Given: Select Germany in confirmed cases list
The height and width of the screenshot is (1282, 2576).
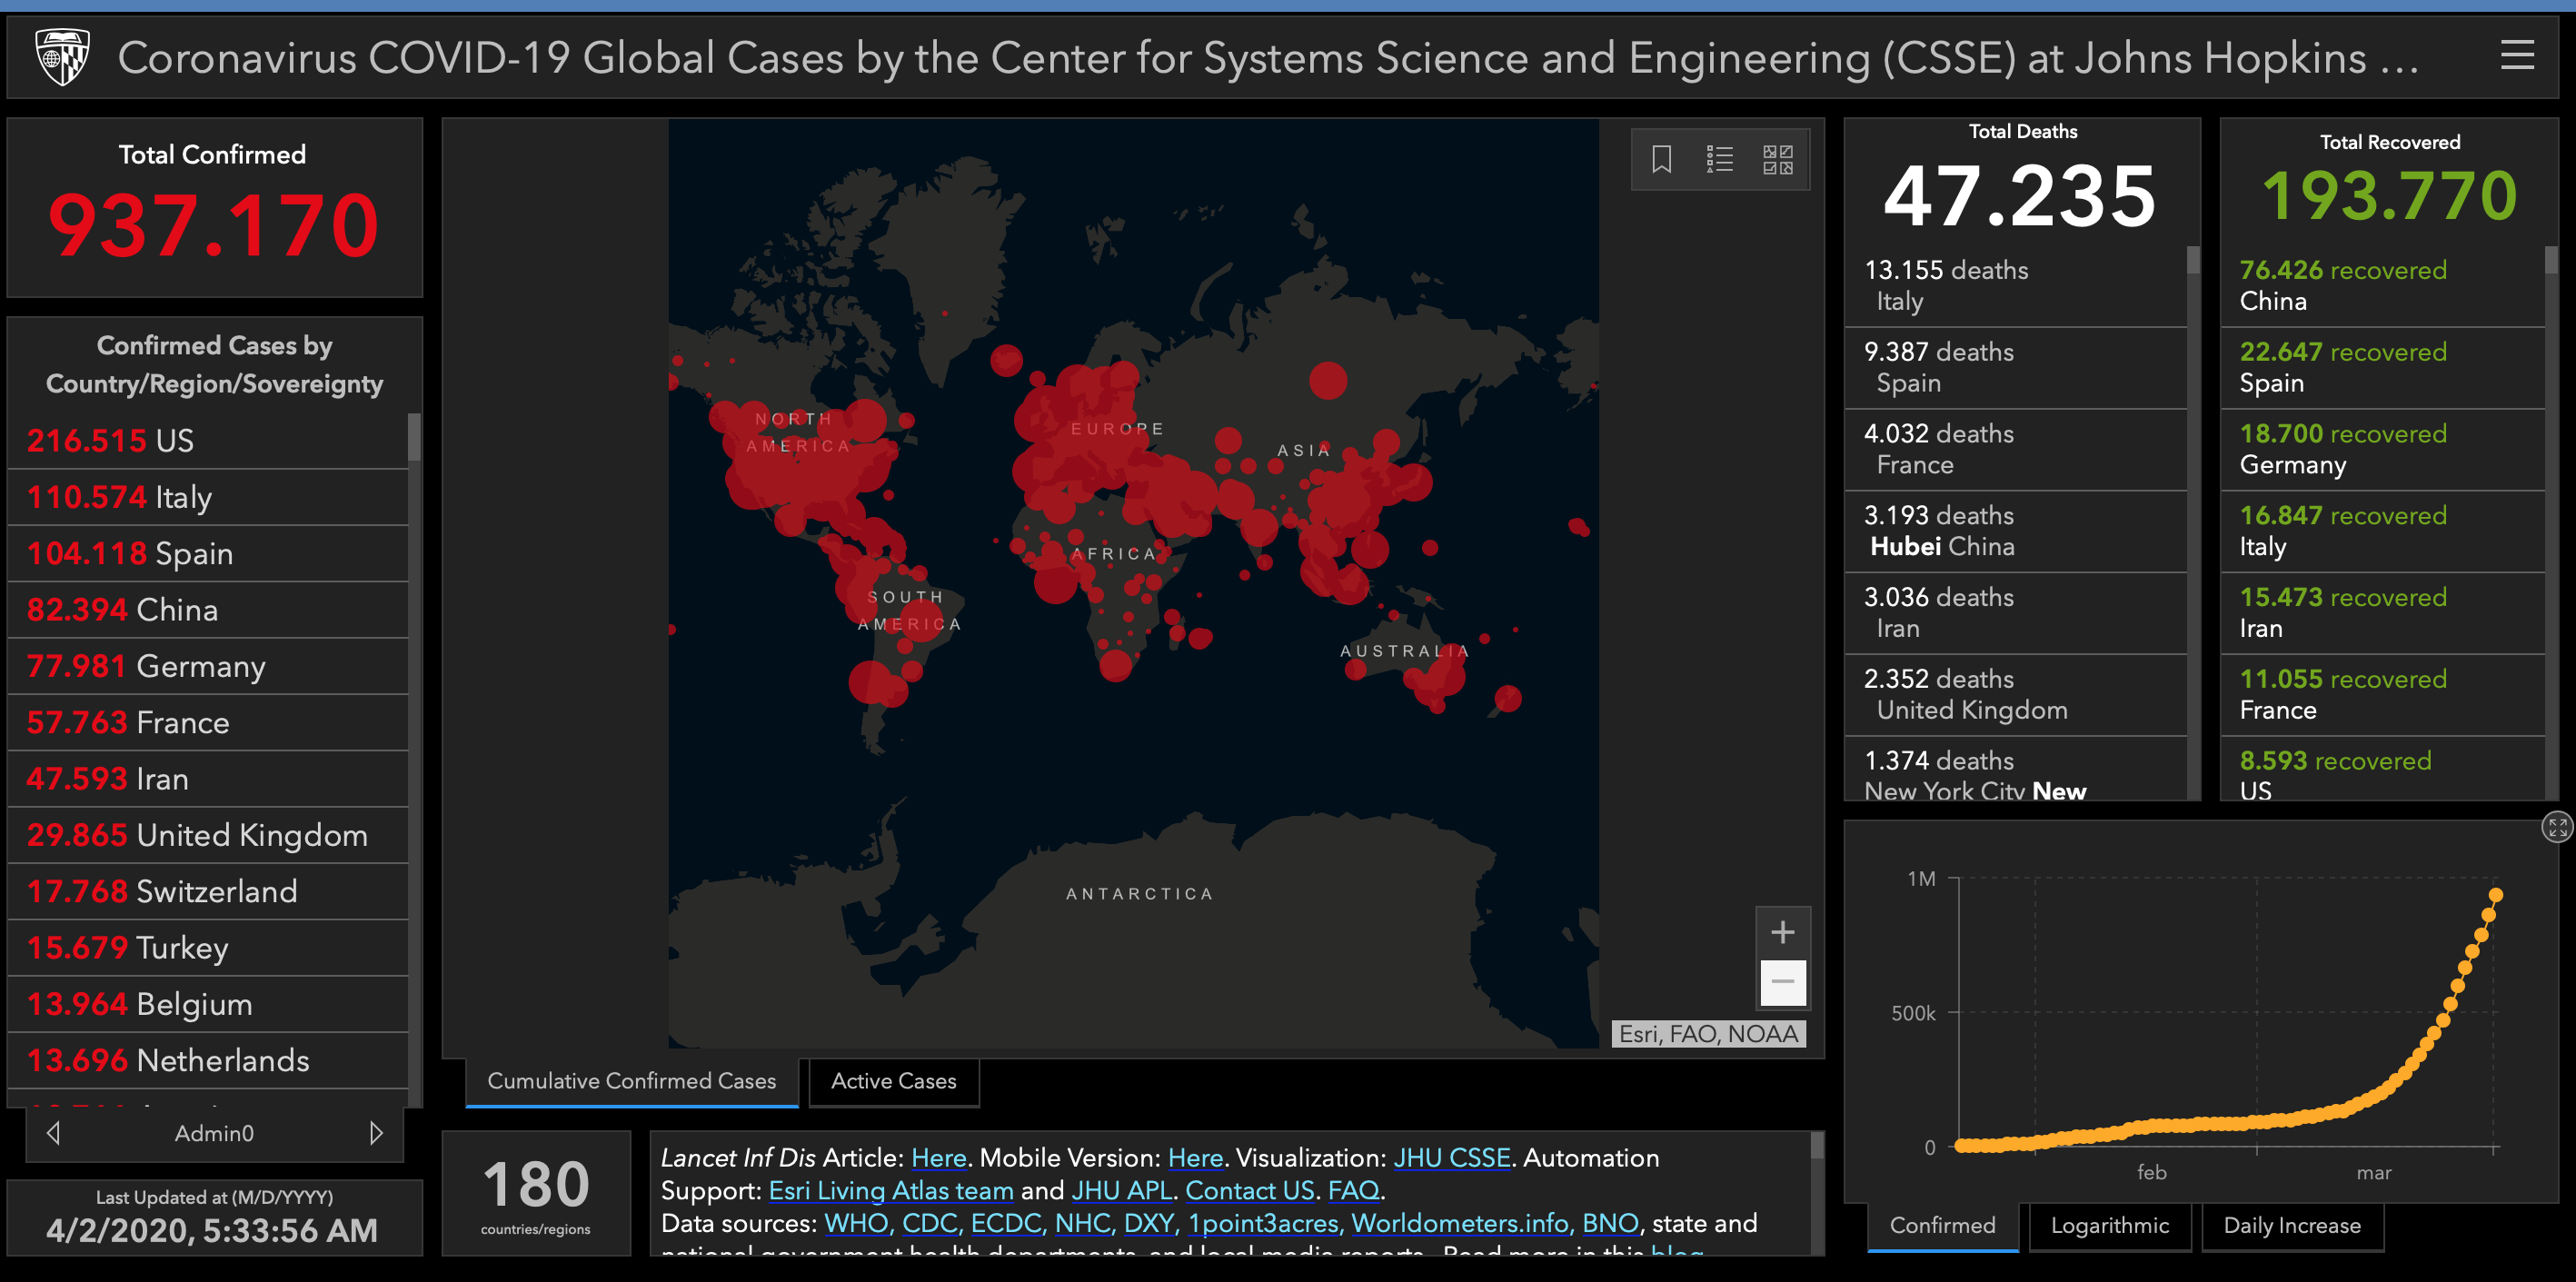Looking at the screenshot, I should point(208,666).
